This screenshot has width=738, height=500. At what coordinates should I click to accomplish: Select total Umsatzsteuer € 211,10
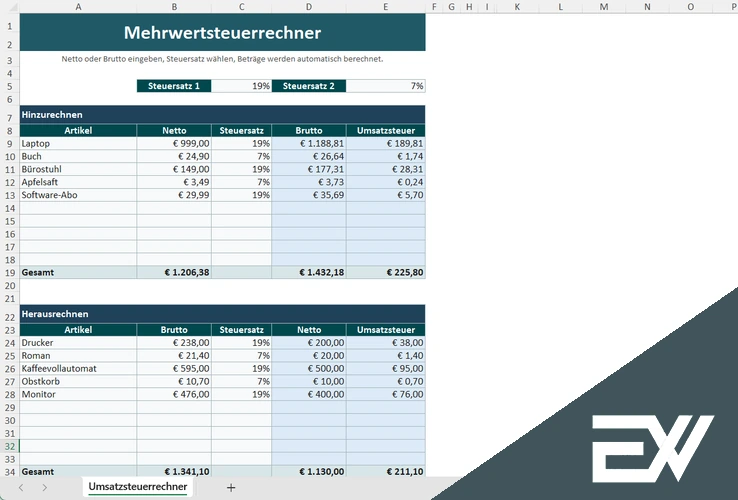coord(385,471)
